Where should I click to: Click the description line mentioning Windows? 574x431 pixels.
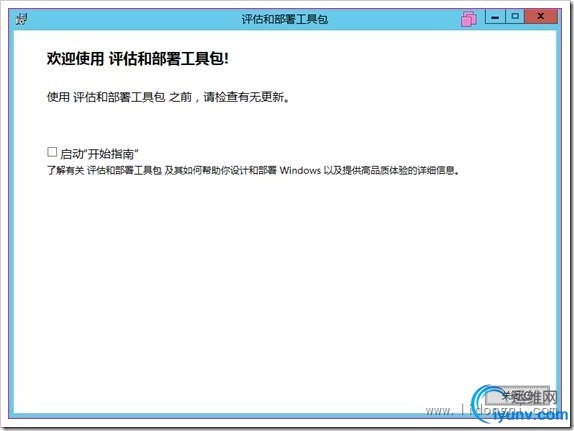pyautogui.click(x=253, y=171)
